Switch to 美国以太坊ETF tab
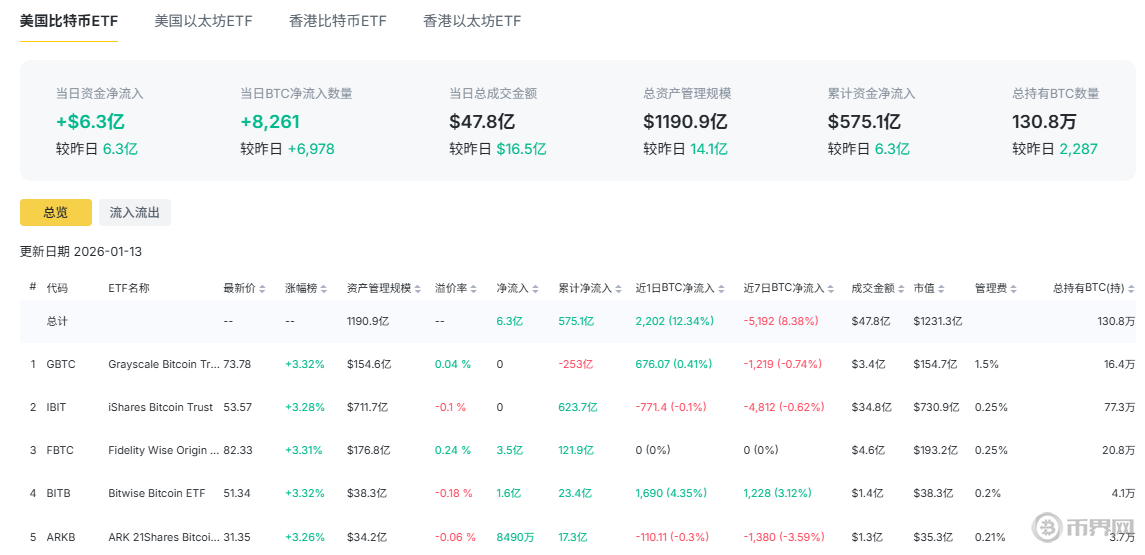 point(203,21)
